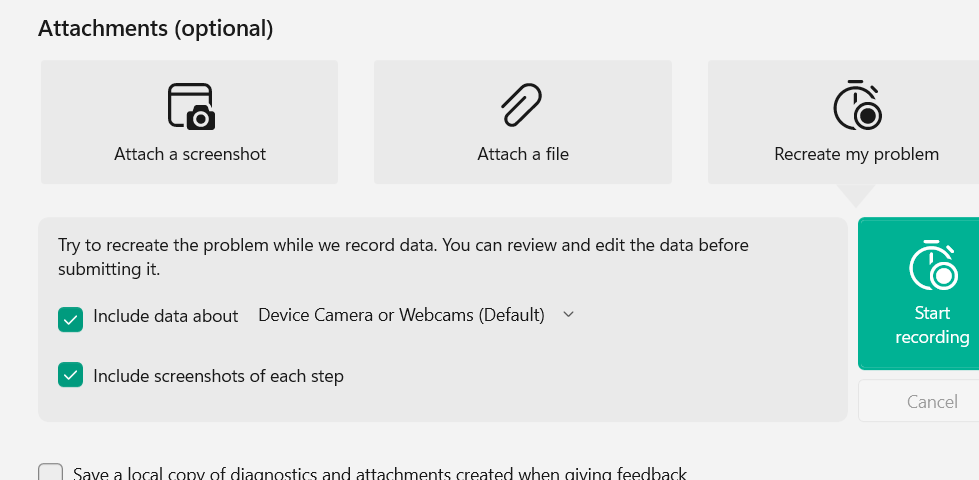The height and width of the screenshot is (480, 979).
Task: Click the callout pointer below Recreate my problem
Action: 857,195
